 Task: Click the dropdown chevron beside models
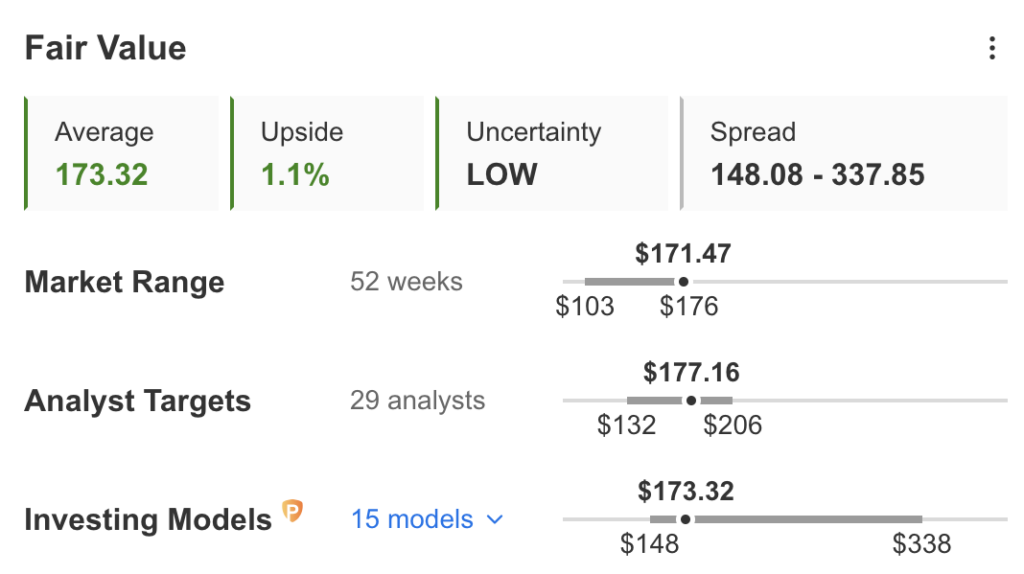(x=494, y=520)
